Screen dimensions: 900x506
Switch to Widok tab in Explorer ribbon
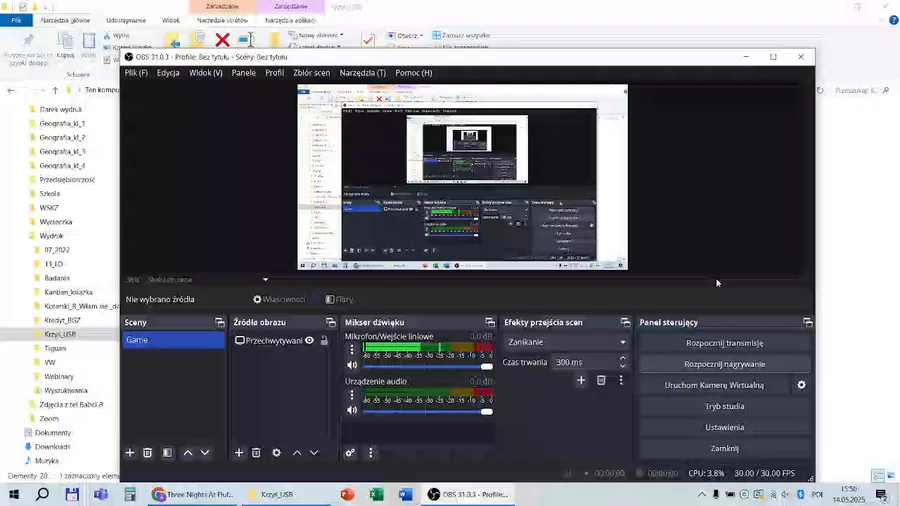click(170, 20)
